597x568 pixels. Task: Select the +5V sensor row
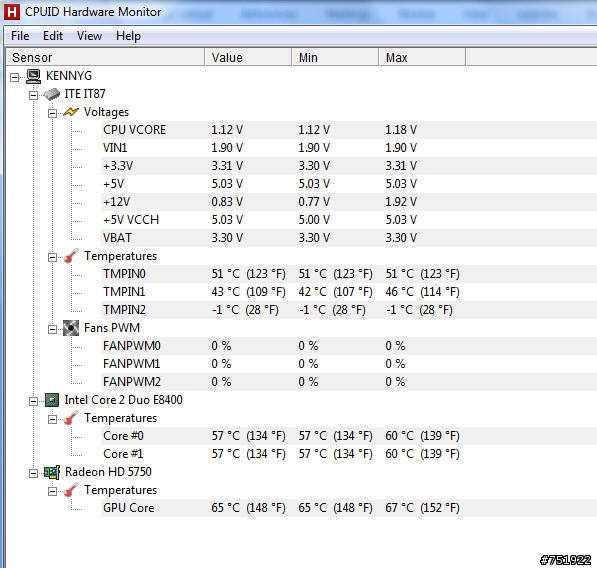tap(348, 184)
